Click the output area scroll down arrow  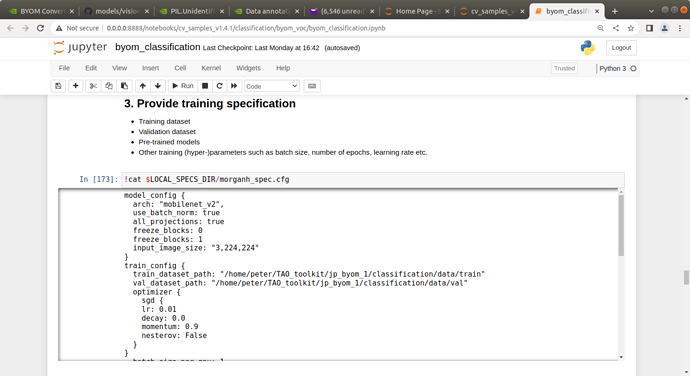pyautogui.click(x=621, y=357)
